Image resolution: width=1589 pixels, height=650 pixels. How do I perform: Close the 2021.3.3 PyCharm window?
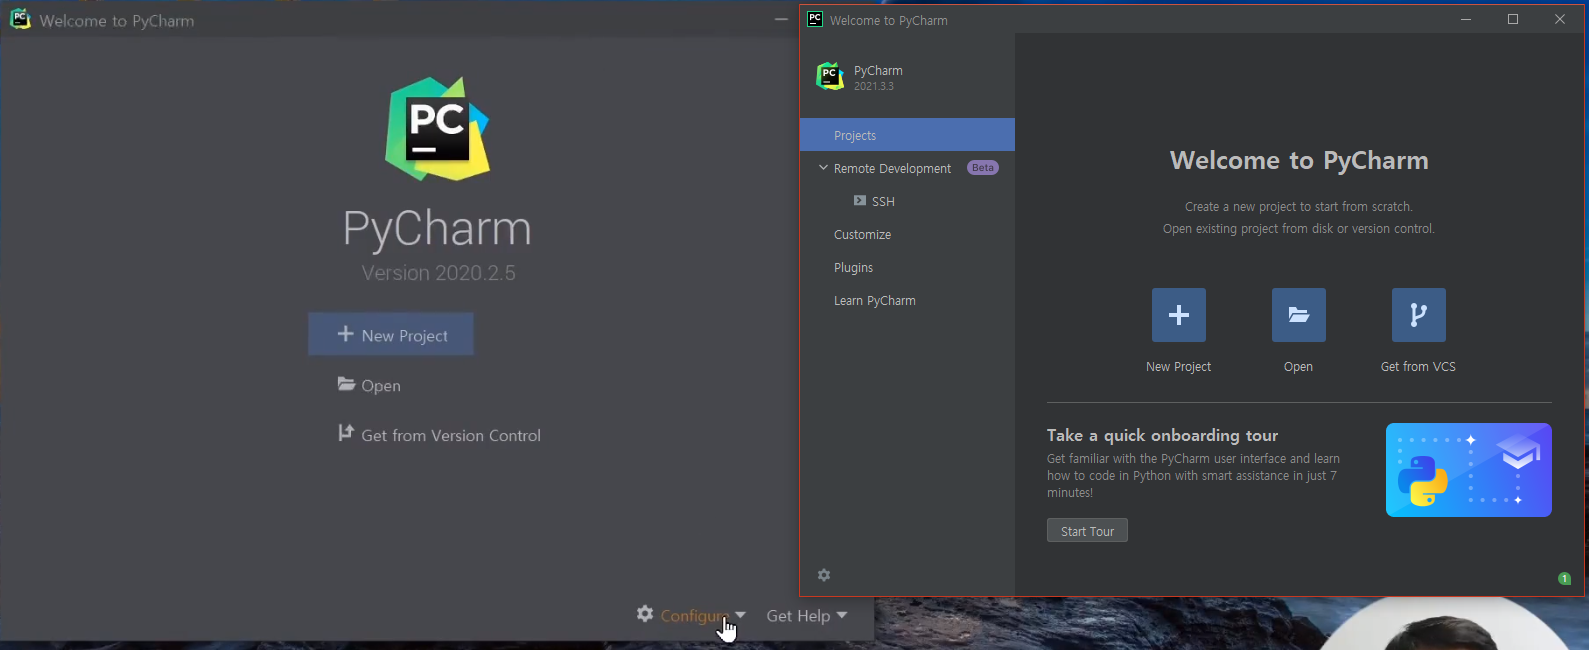1560,19
